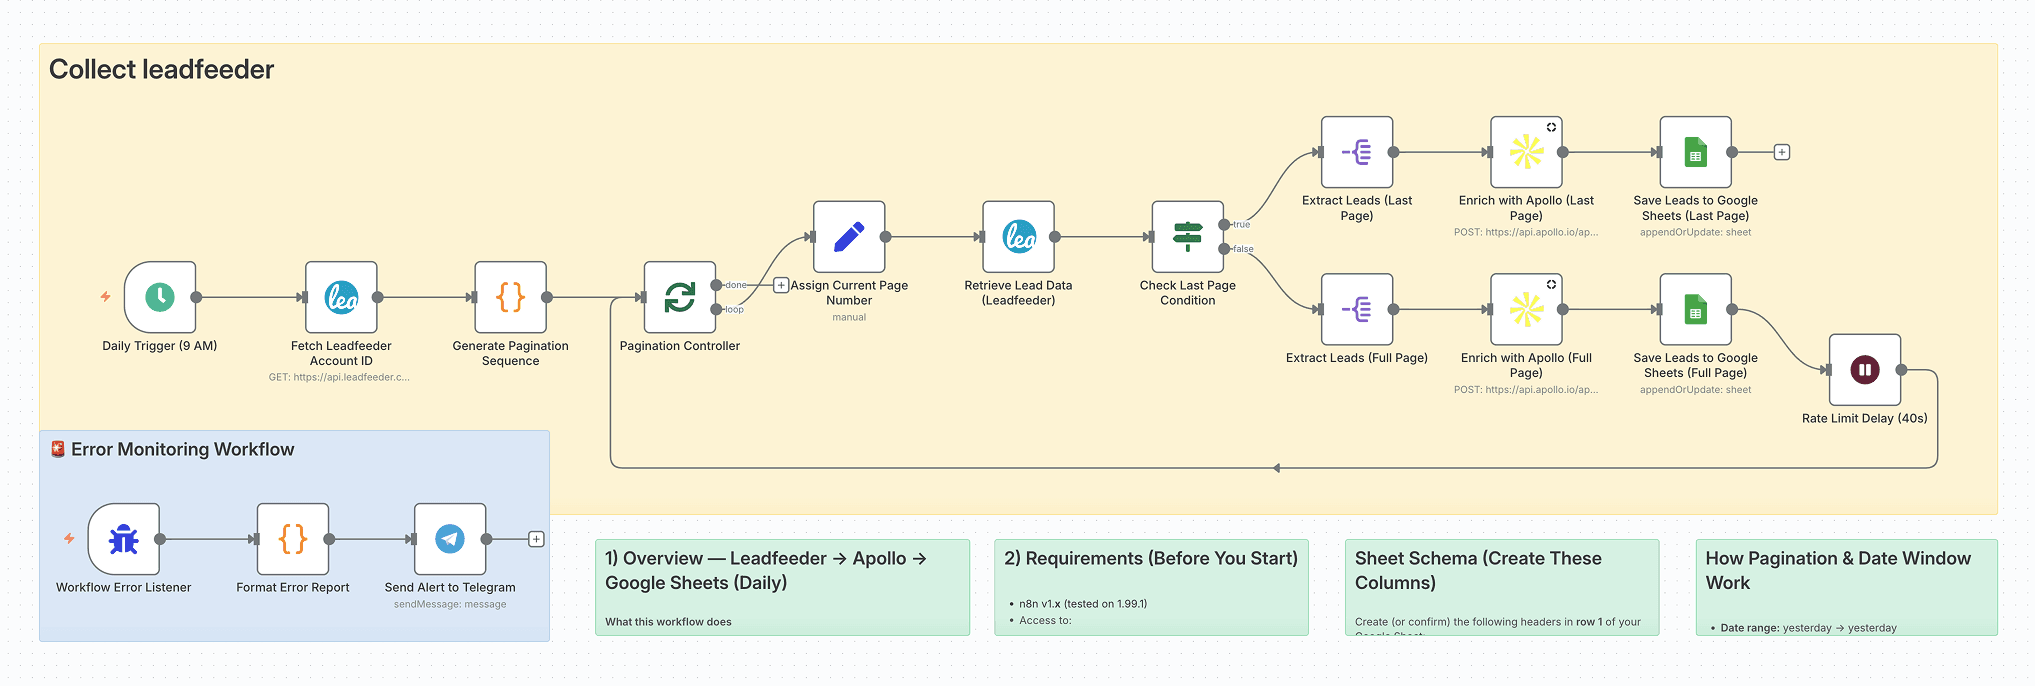Open the Enrich with Apollo (Last Page) node

(1527, 152)
